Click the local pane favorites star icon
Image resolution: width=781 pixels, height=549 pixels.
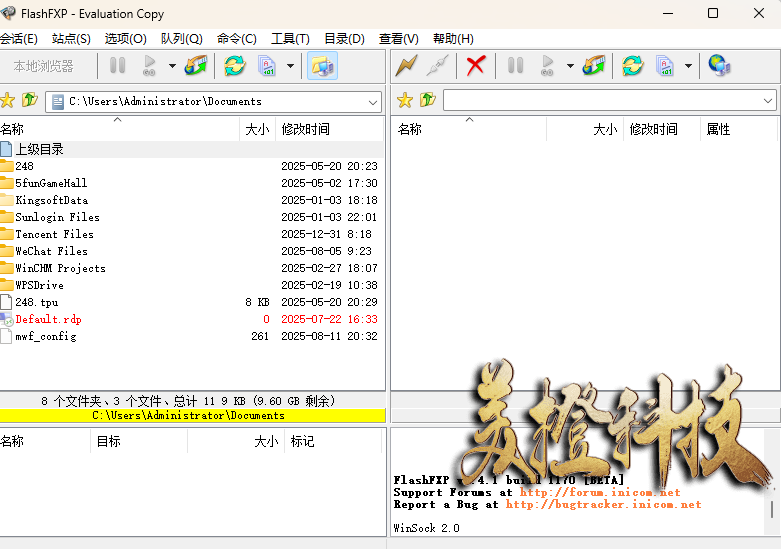tap(7, 101)
